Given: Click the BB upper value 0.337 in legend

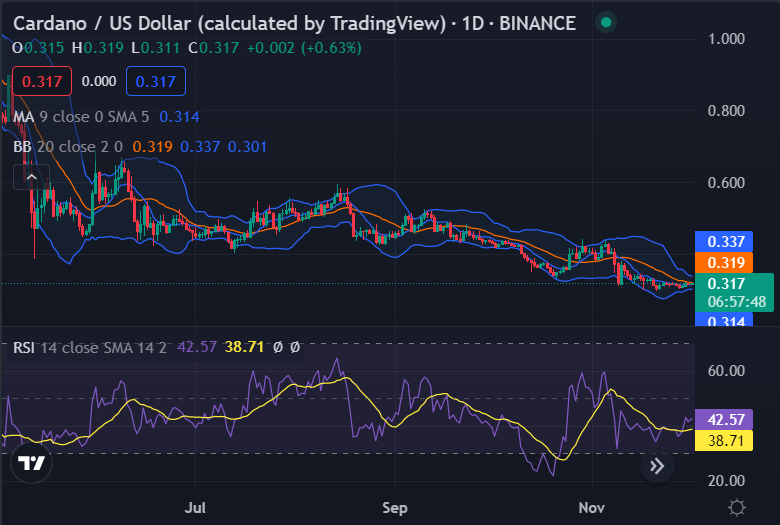Looking at the screenshot, I should click(x=200, y=147).
